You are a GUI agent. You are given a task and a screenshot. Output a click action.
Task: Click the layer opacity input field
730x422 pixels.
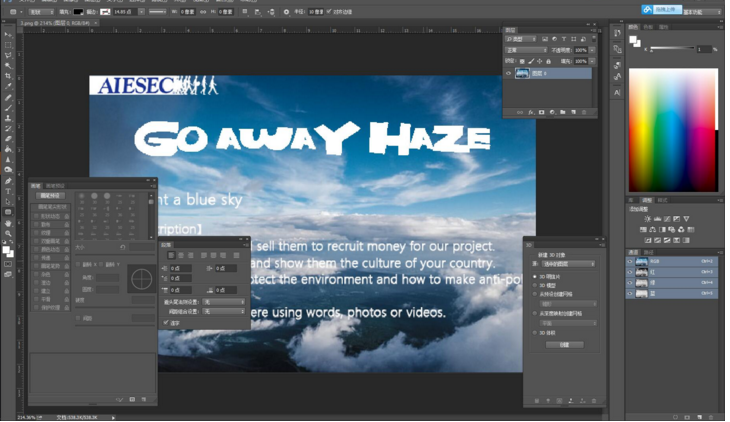(x=580, y=49)
